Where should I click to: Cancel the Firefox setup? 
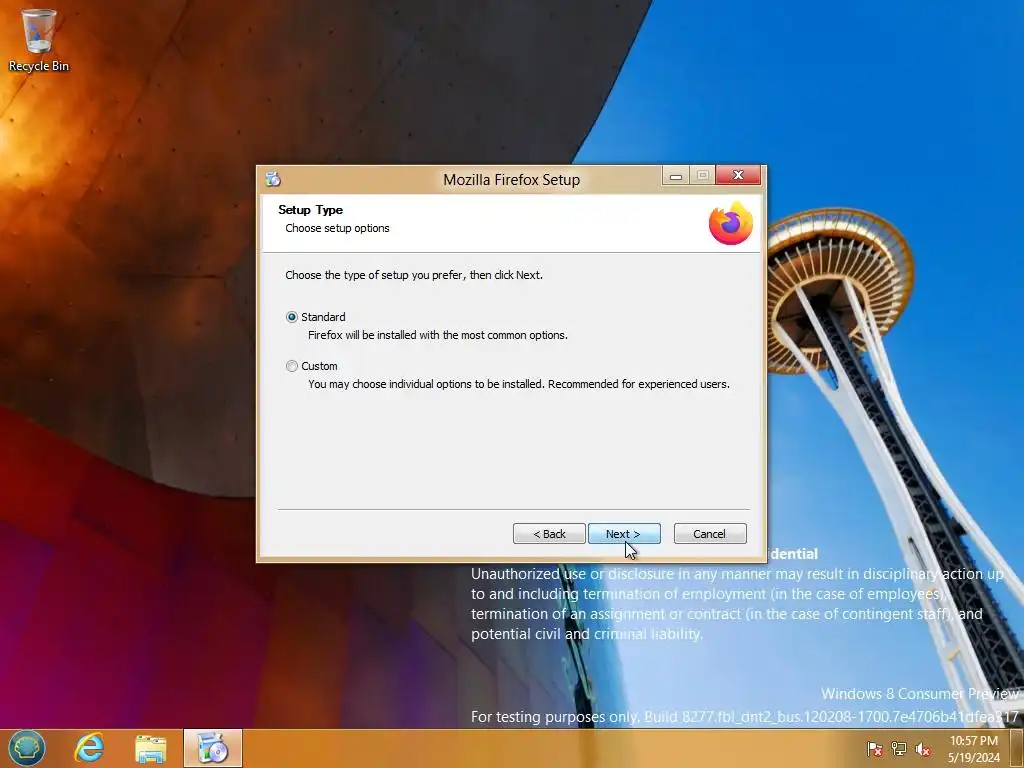(710, 534)
